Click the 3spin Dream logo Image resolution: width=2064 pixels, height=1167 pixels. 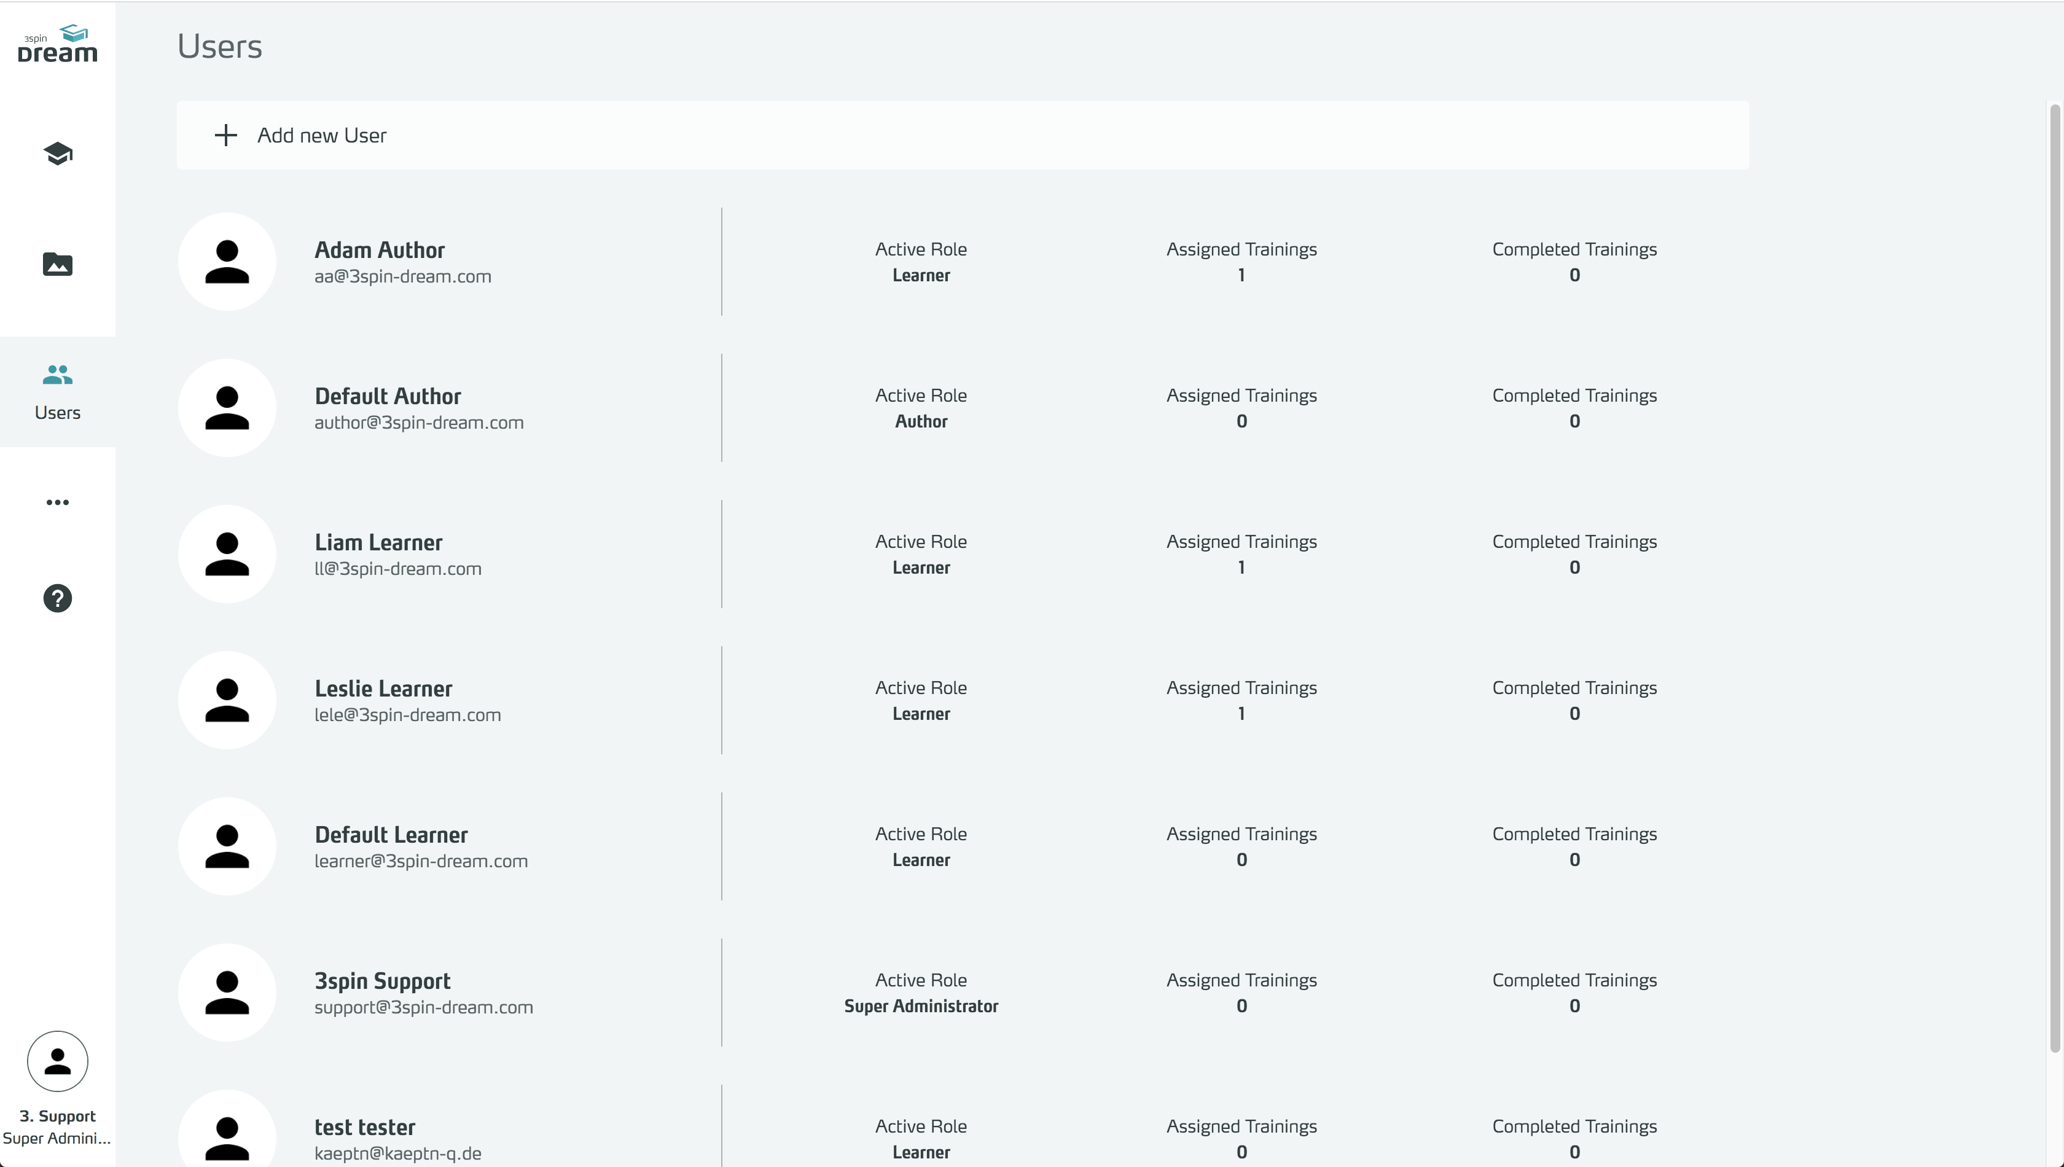point(57,42)
